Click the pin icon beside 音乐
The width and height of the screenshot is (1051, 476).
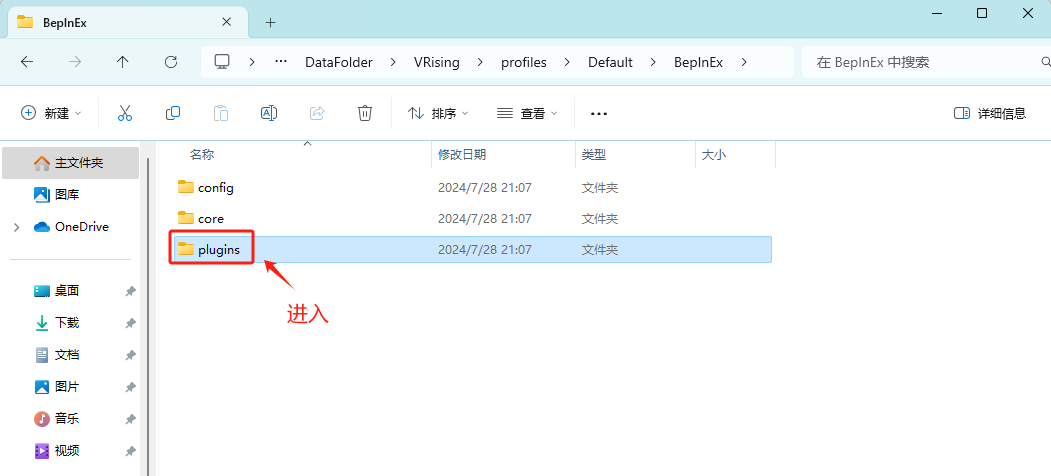(x=130, y=419)
